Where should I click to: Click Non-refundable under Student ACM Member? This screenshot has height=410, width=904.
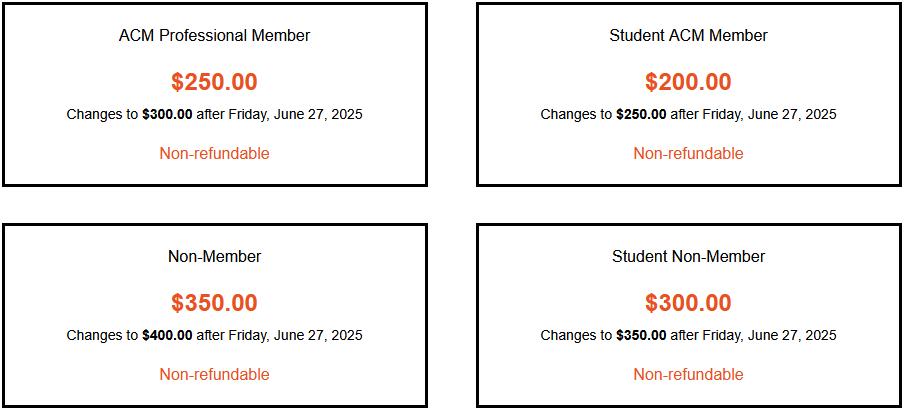click(688, 153)
